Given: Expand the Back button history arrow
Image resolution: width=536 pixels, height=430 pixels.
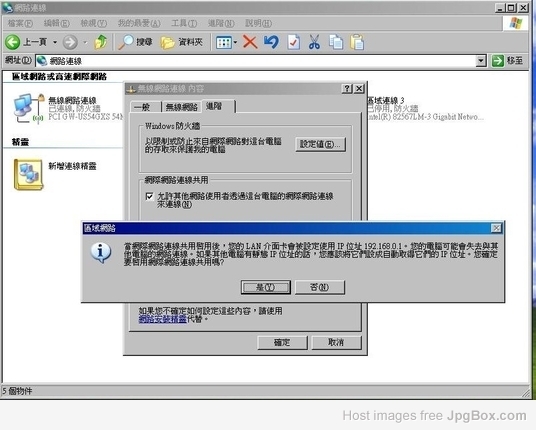Looking at the screenshot, I should pyautogui.click(x=55, y=42).
